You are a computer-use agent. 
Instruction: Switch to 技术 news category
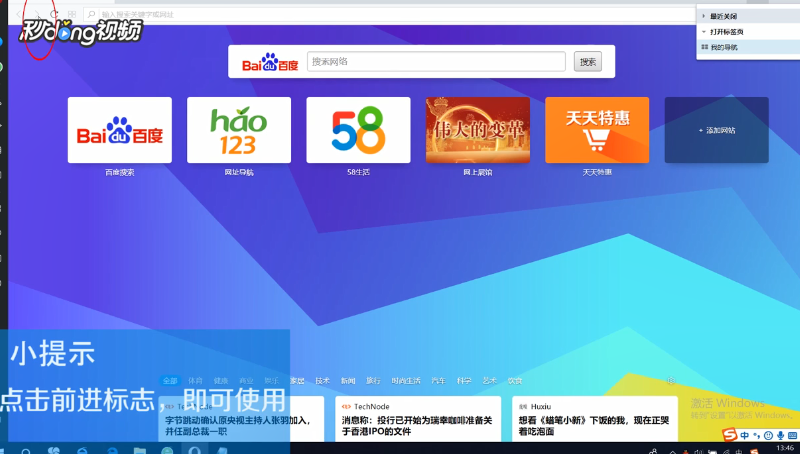322,381
